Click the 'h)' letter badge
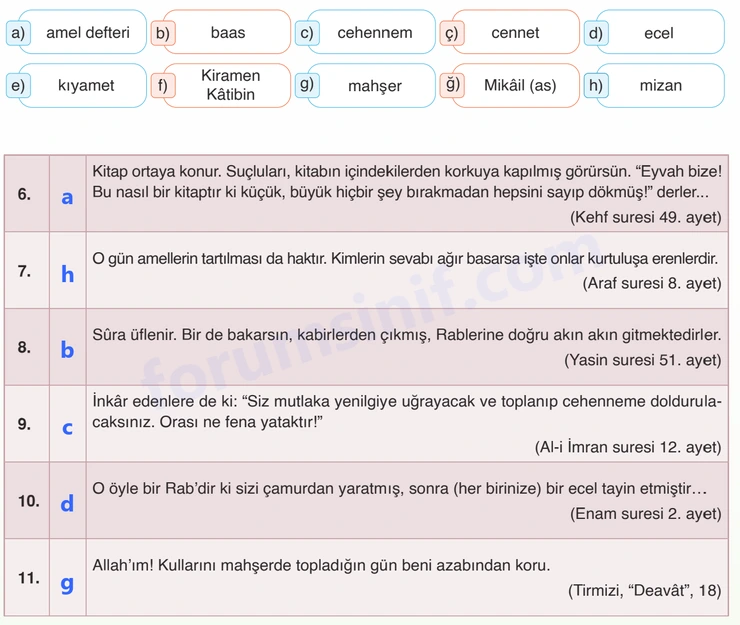 click(596, 85)
